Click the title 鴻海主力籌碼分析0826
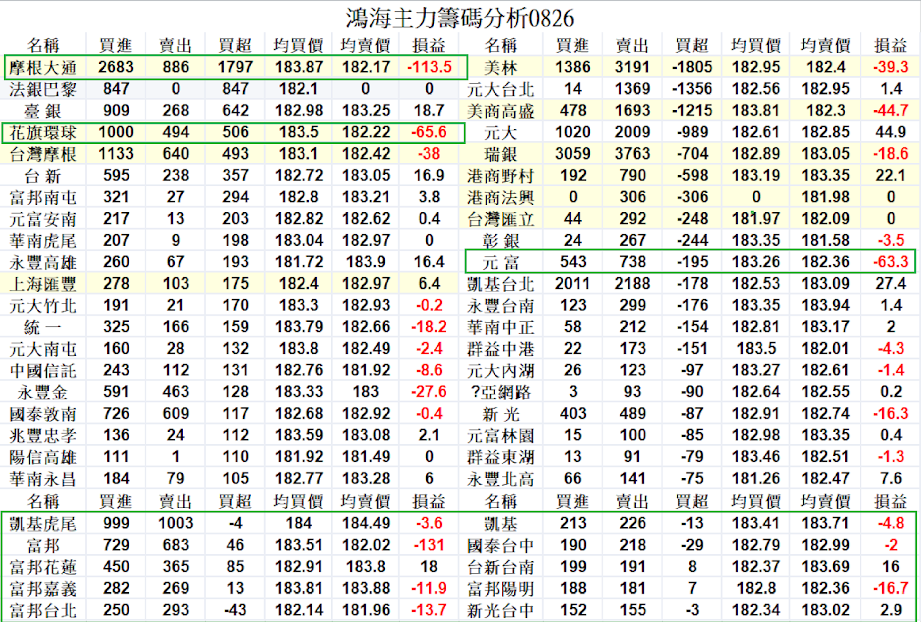 (x=459, y=18)
